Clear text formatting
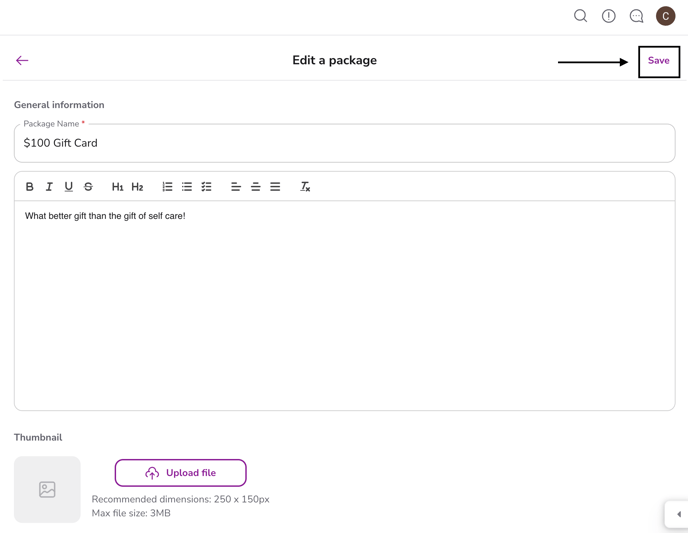 (305, 187)
